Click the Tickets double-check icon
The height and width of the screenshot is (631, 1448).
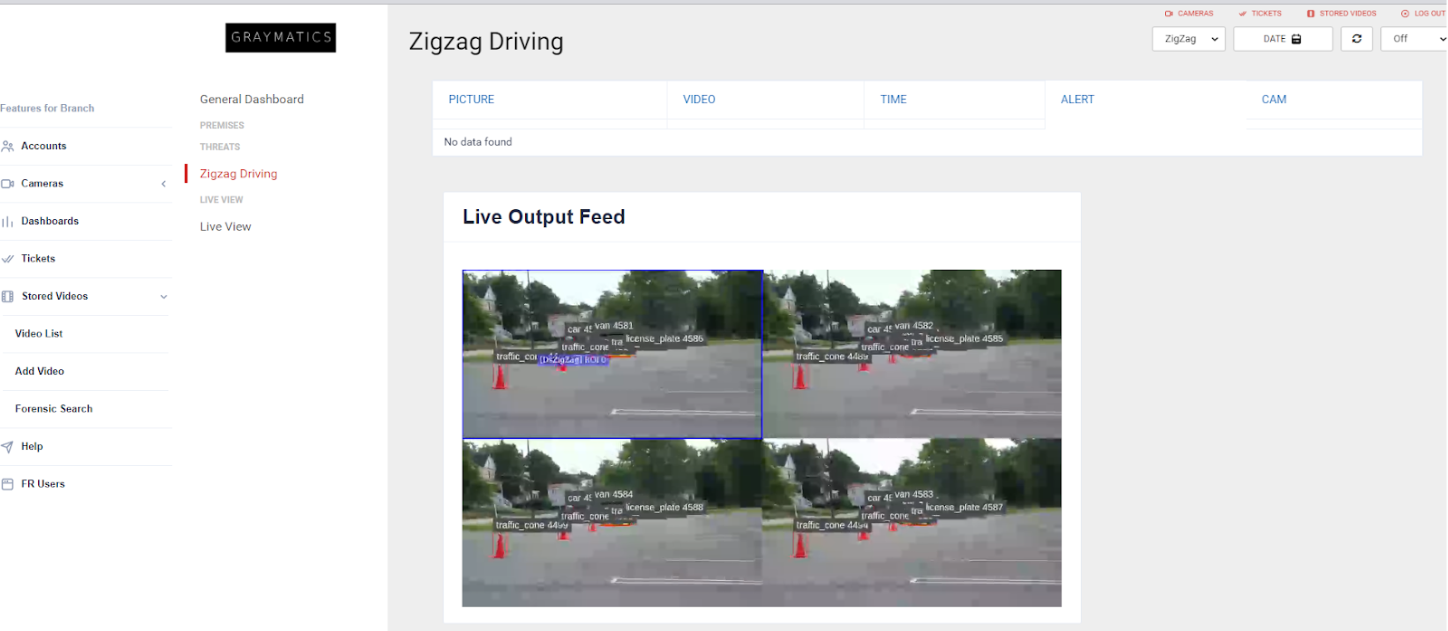(x=8, y=259)
